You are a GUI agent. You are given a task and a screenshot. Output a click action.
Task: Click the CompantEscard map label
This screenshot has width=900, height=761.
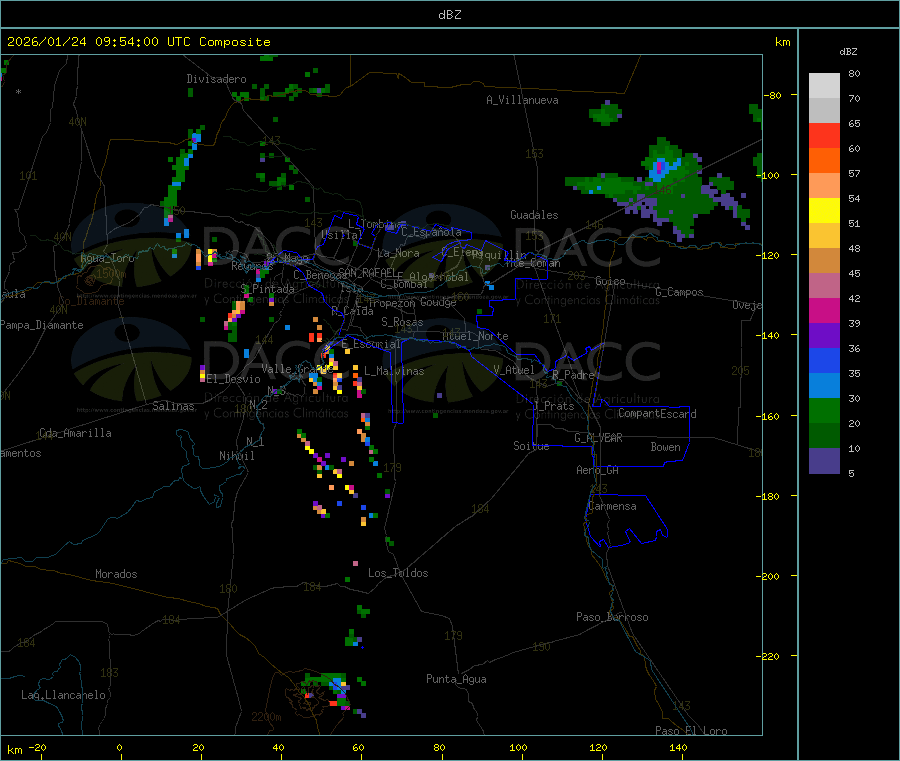point(657,414)
